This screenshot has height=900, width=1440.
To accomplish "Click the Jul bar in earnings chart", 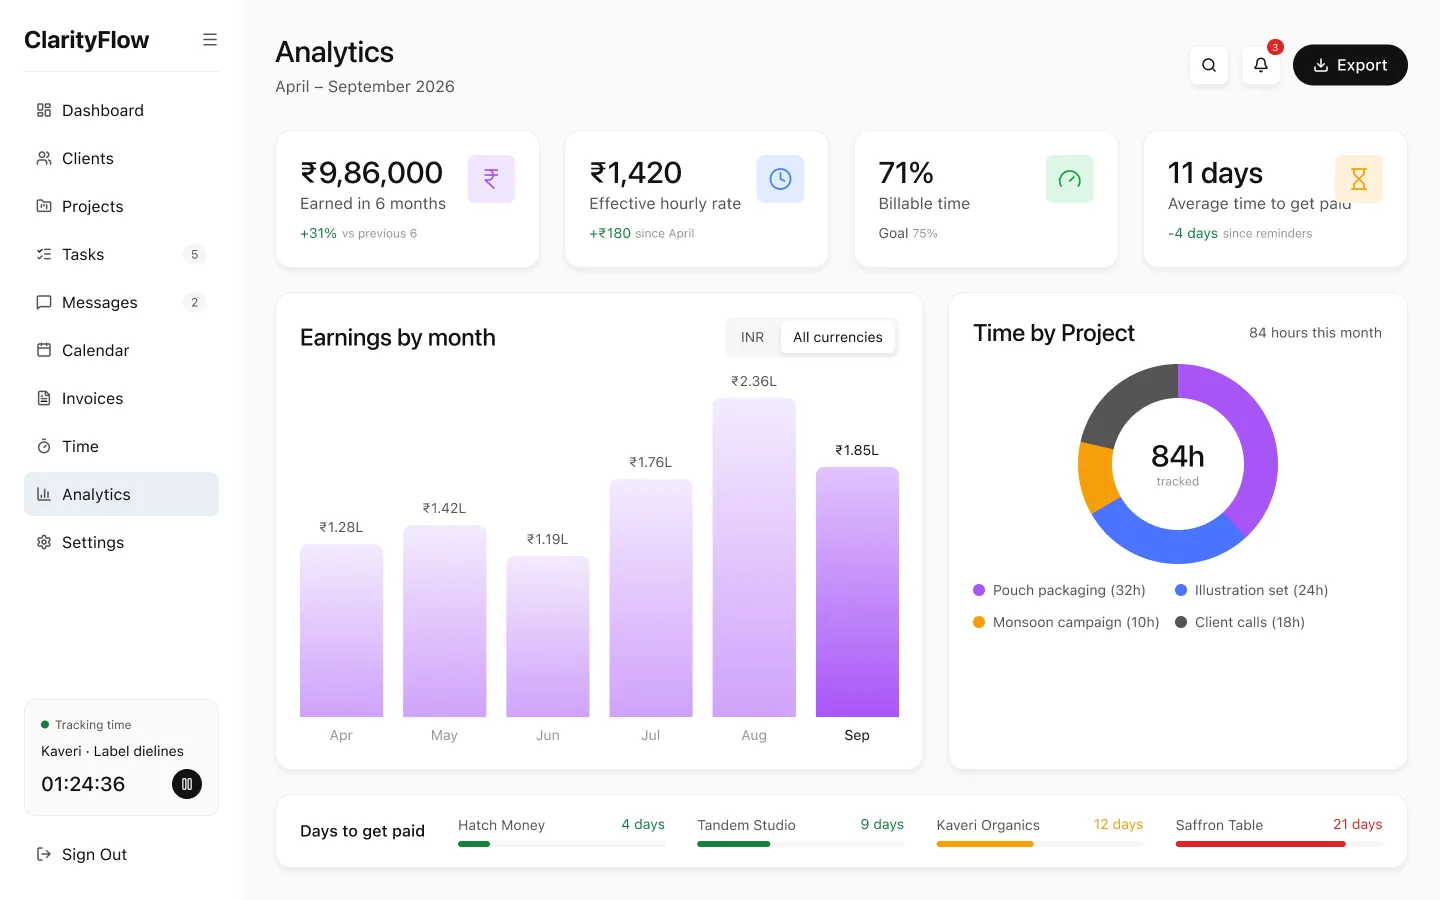I will pyautogui.click(x=651, y=598).
